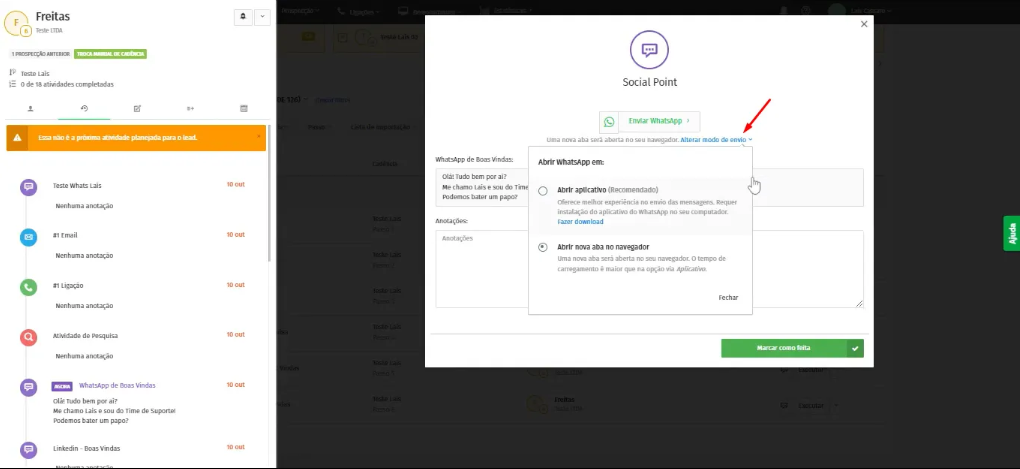
Task: Select the #1 Ligação activity title
Action: point(68,285)
